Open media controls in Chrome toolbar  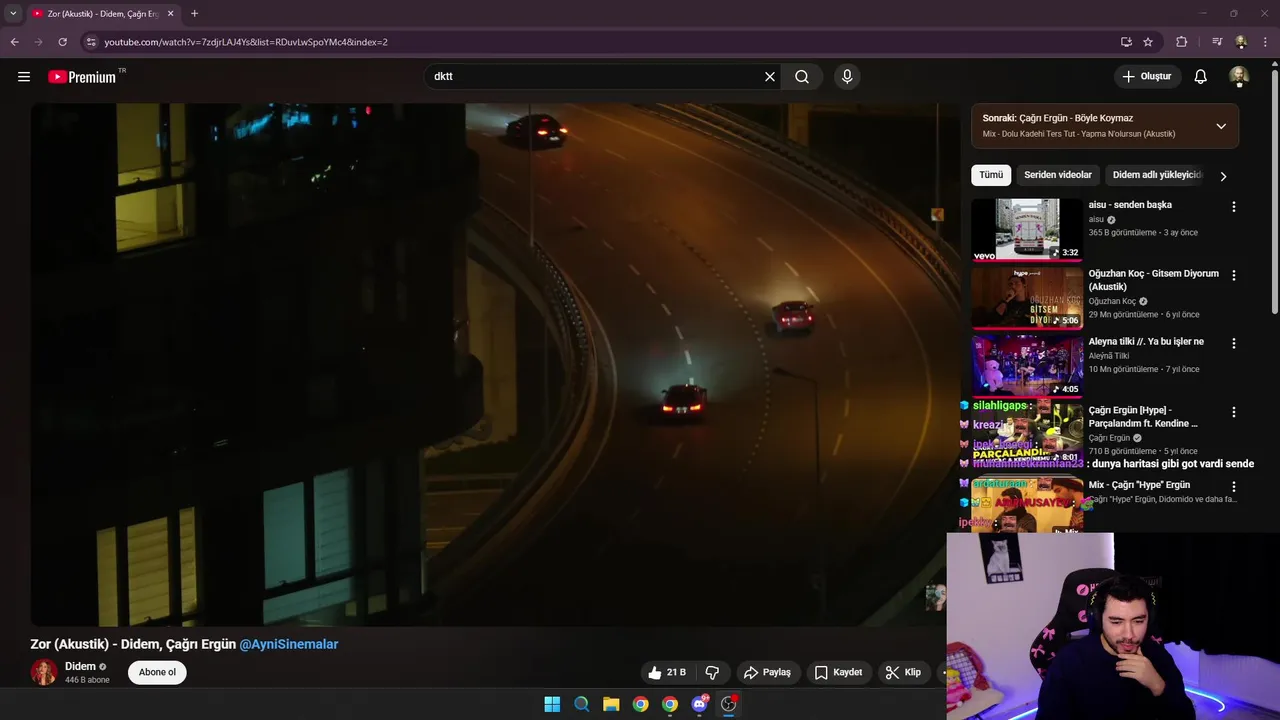pos(1217,42)
